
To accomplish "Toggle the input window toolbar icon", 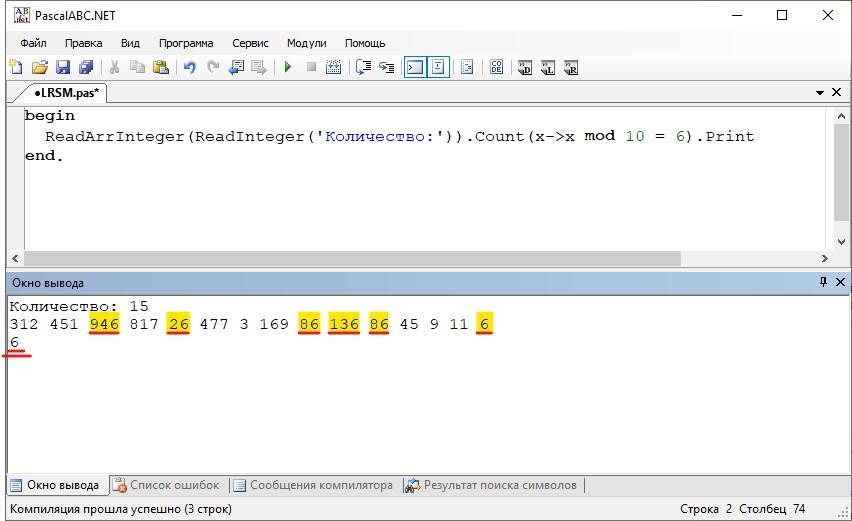I will [x=438, y=67].
